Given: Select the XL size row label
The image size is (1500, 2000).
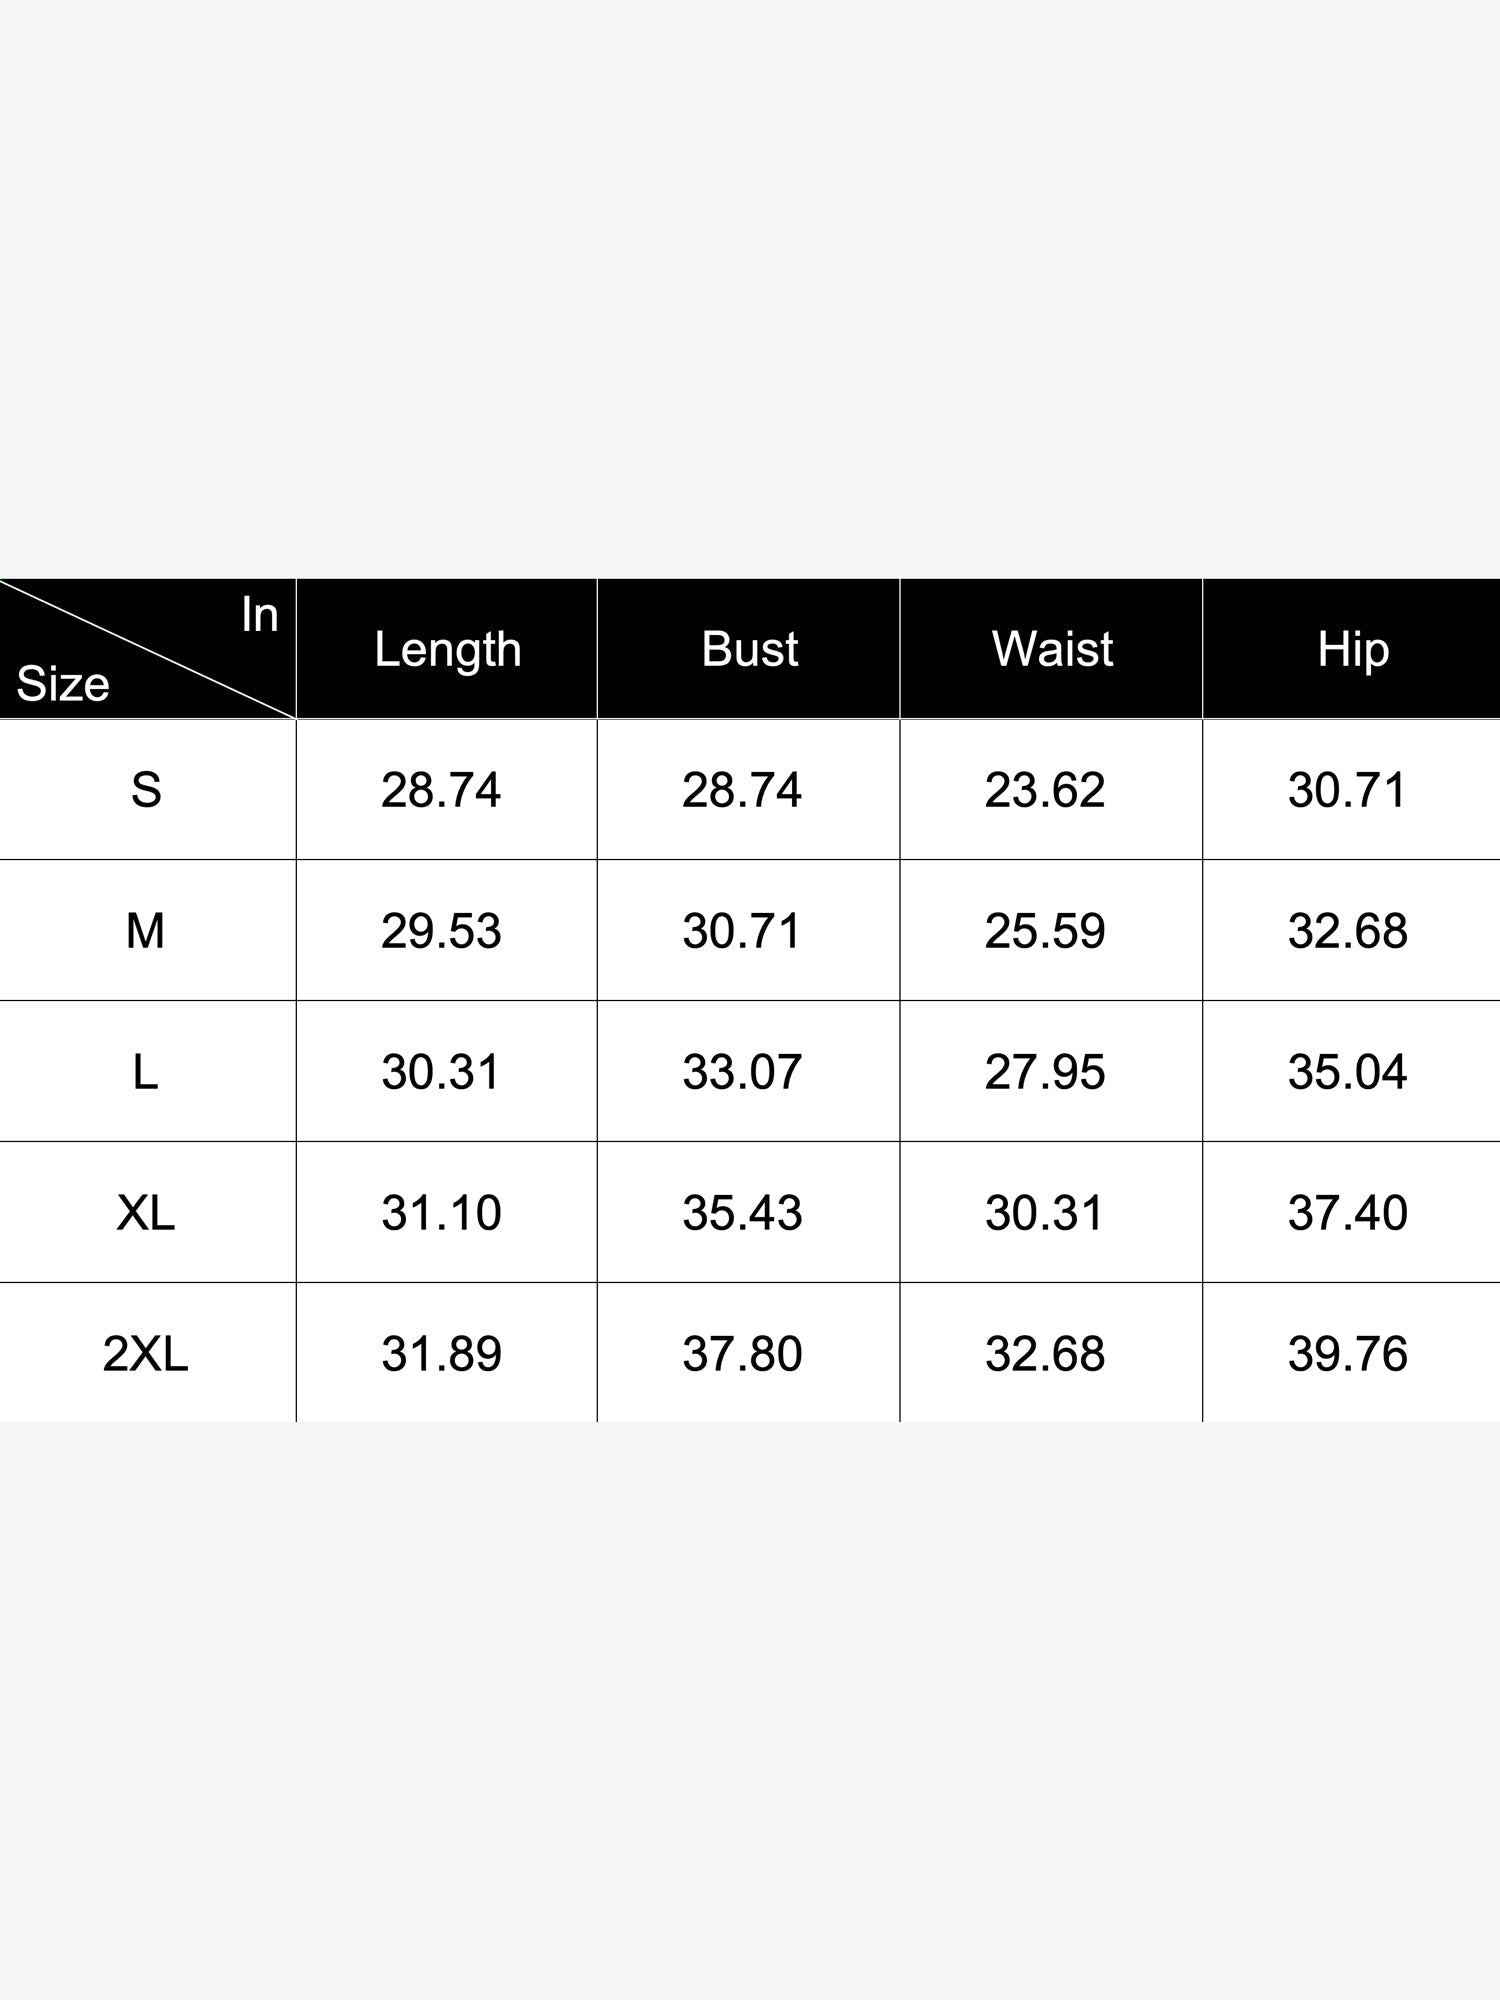Looking at the screenshot, I should pyautogui.click(x=146, y=1213).
